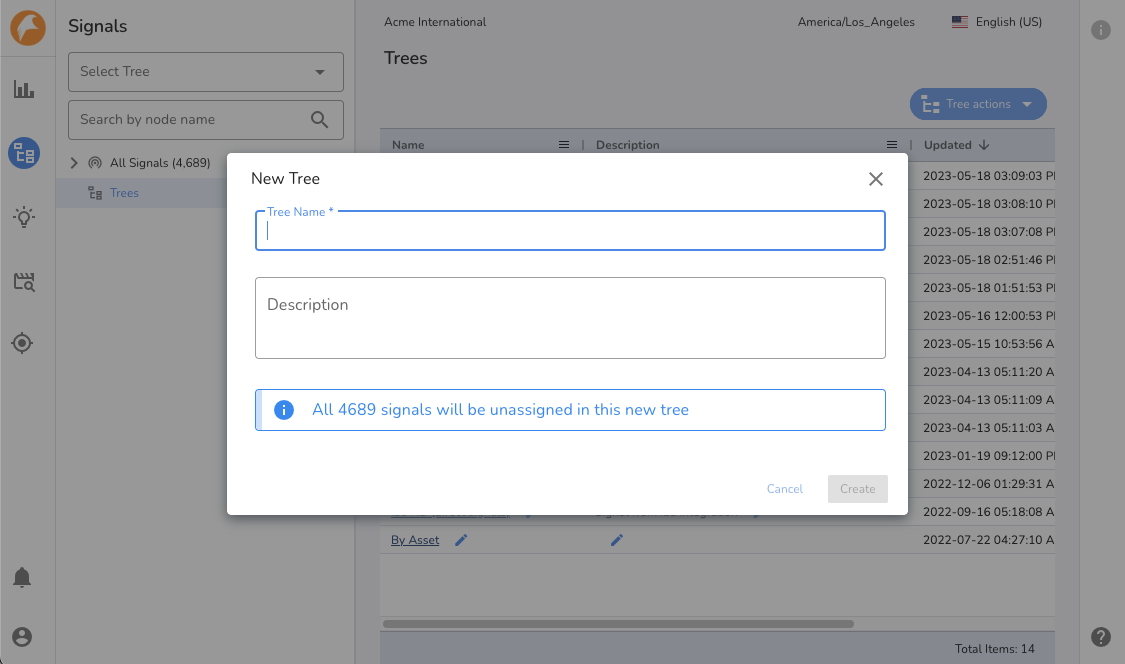This screenshot has width=1125, height=664.
Task: Edit the By Asset description pencil
Action: pos(617,540)
